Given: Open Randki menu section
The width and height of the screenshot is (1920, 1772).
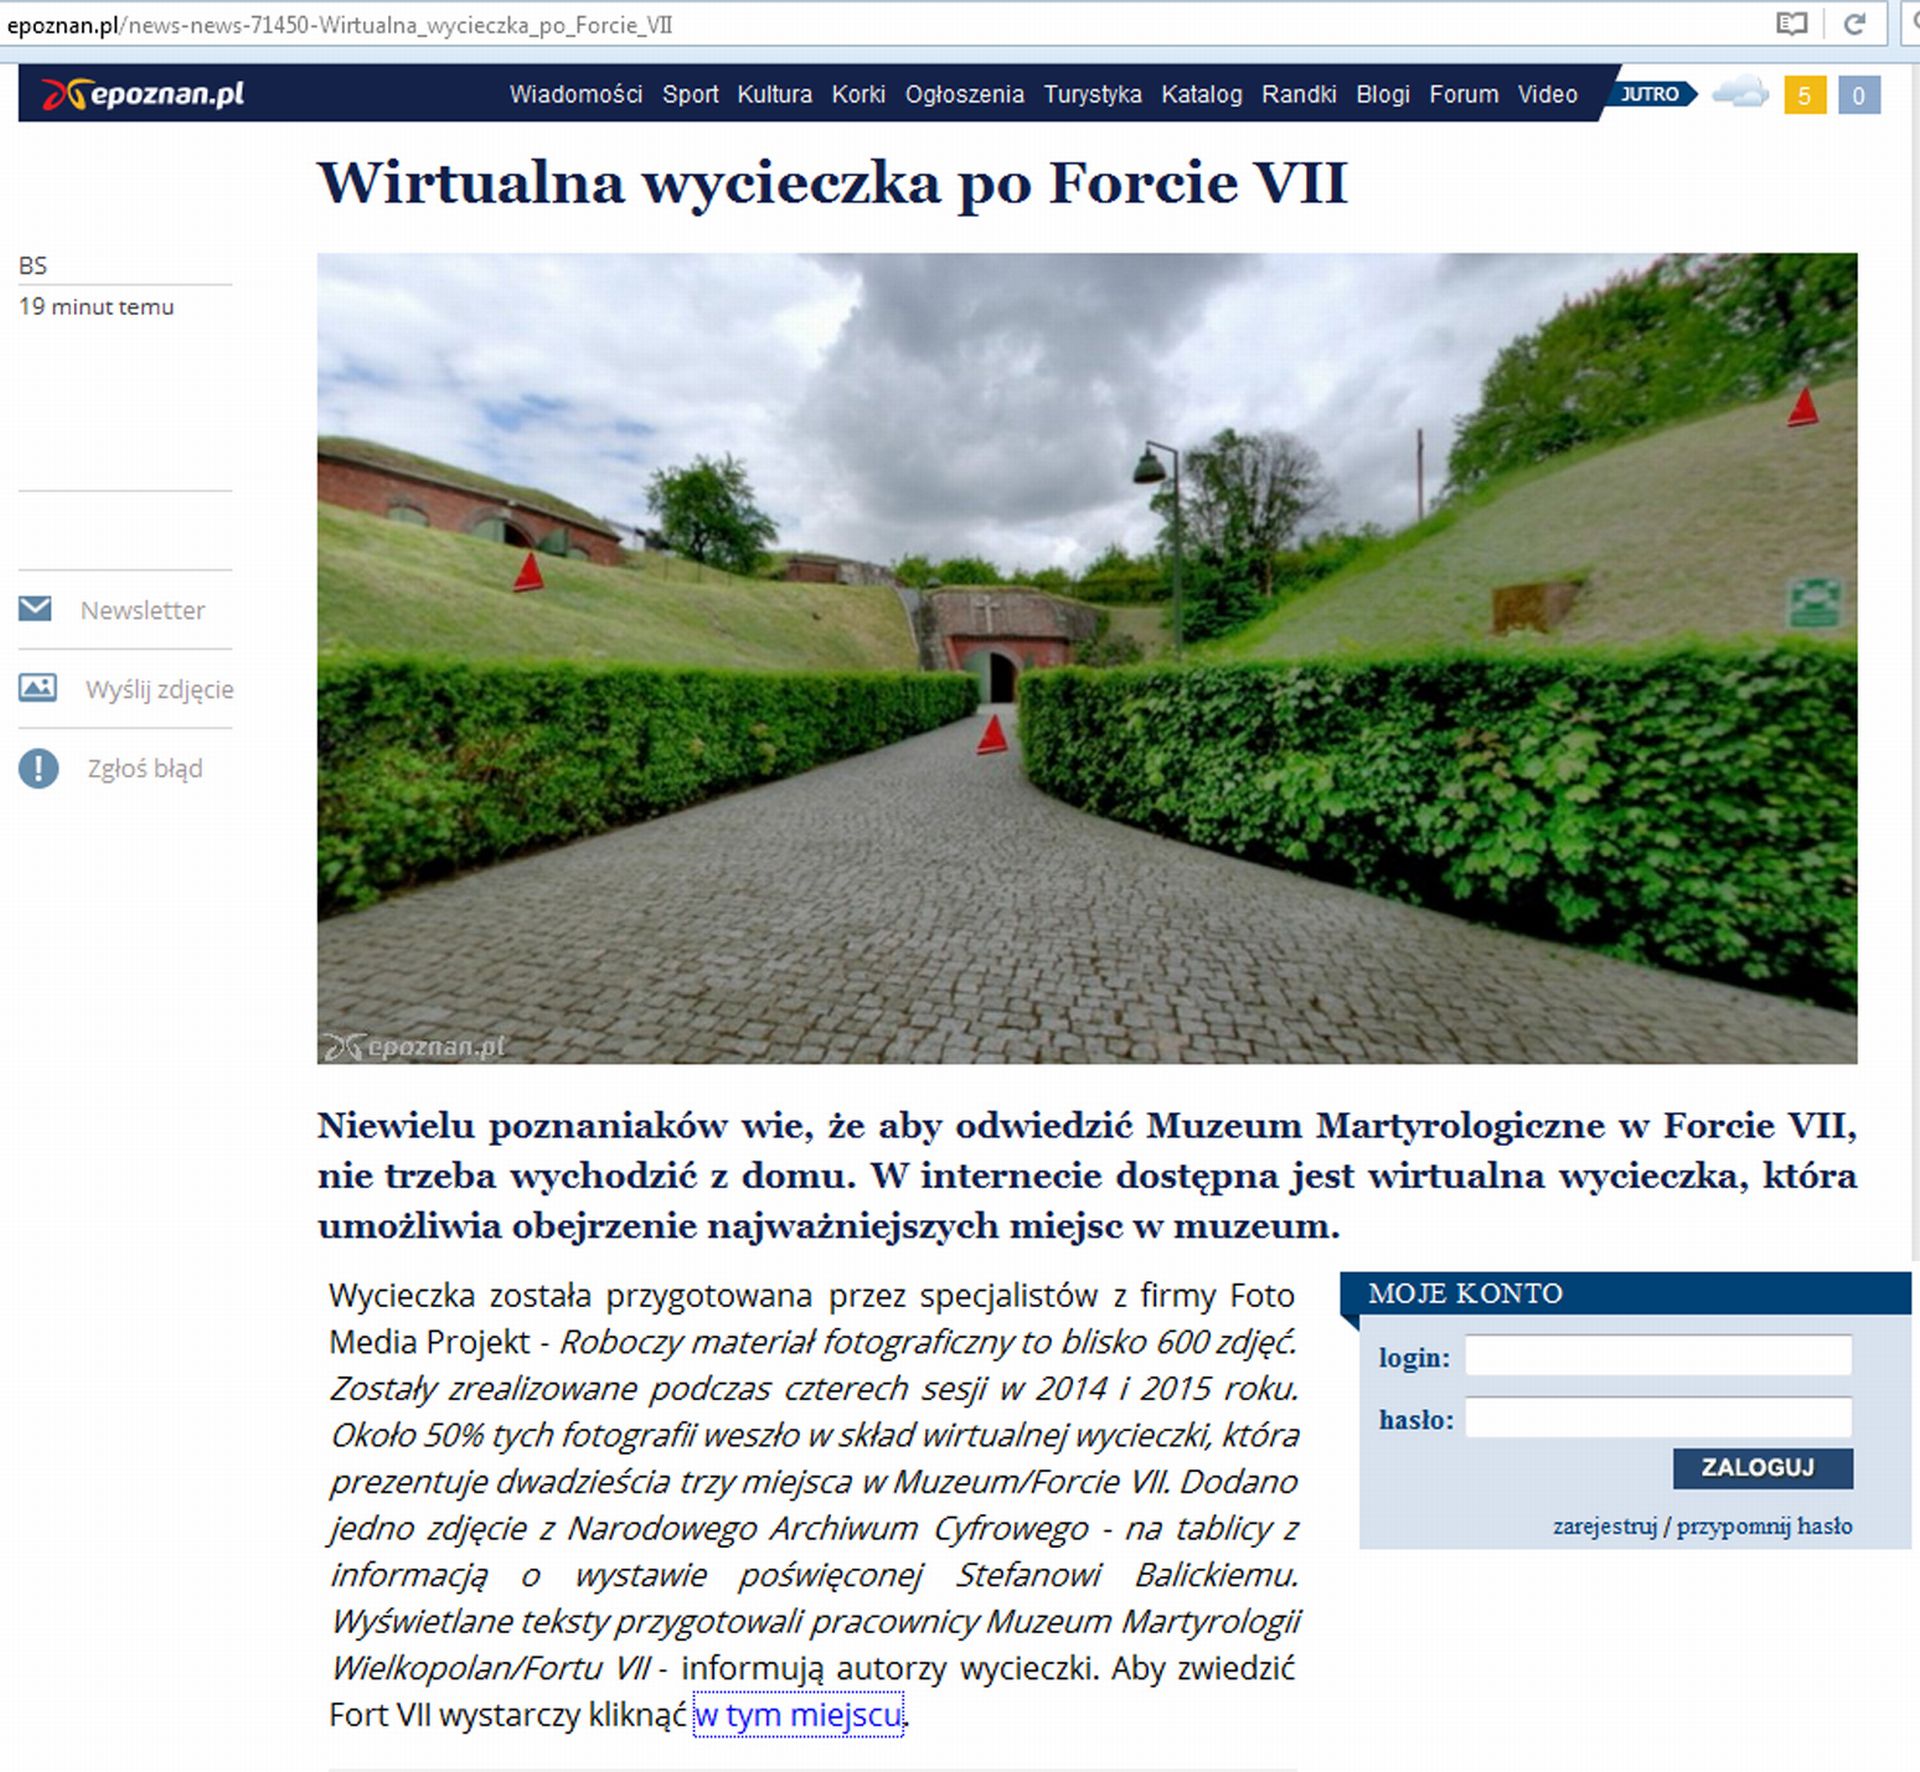Looking at the screenshot, I should 1299,94.
